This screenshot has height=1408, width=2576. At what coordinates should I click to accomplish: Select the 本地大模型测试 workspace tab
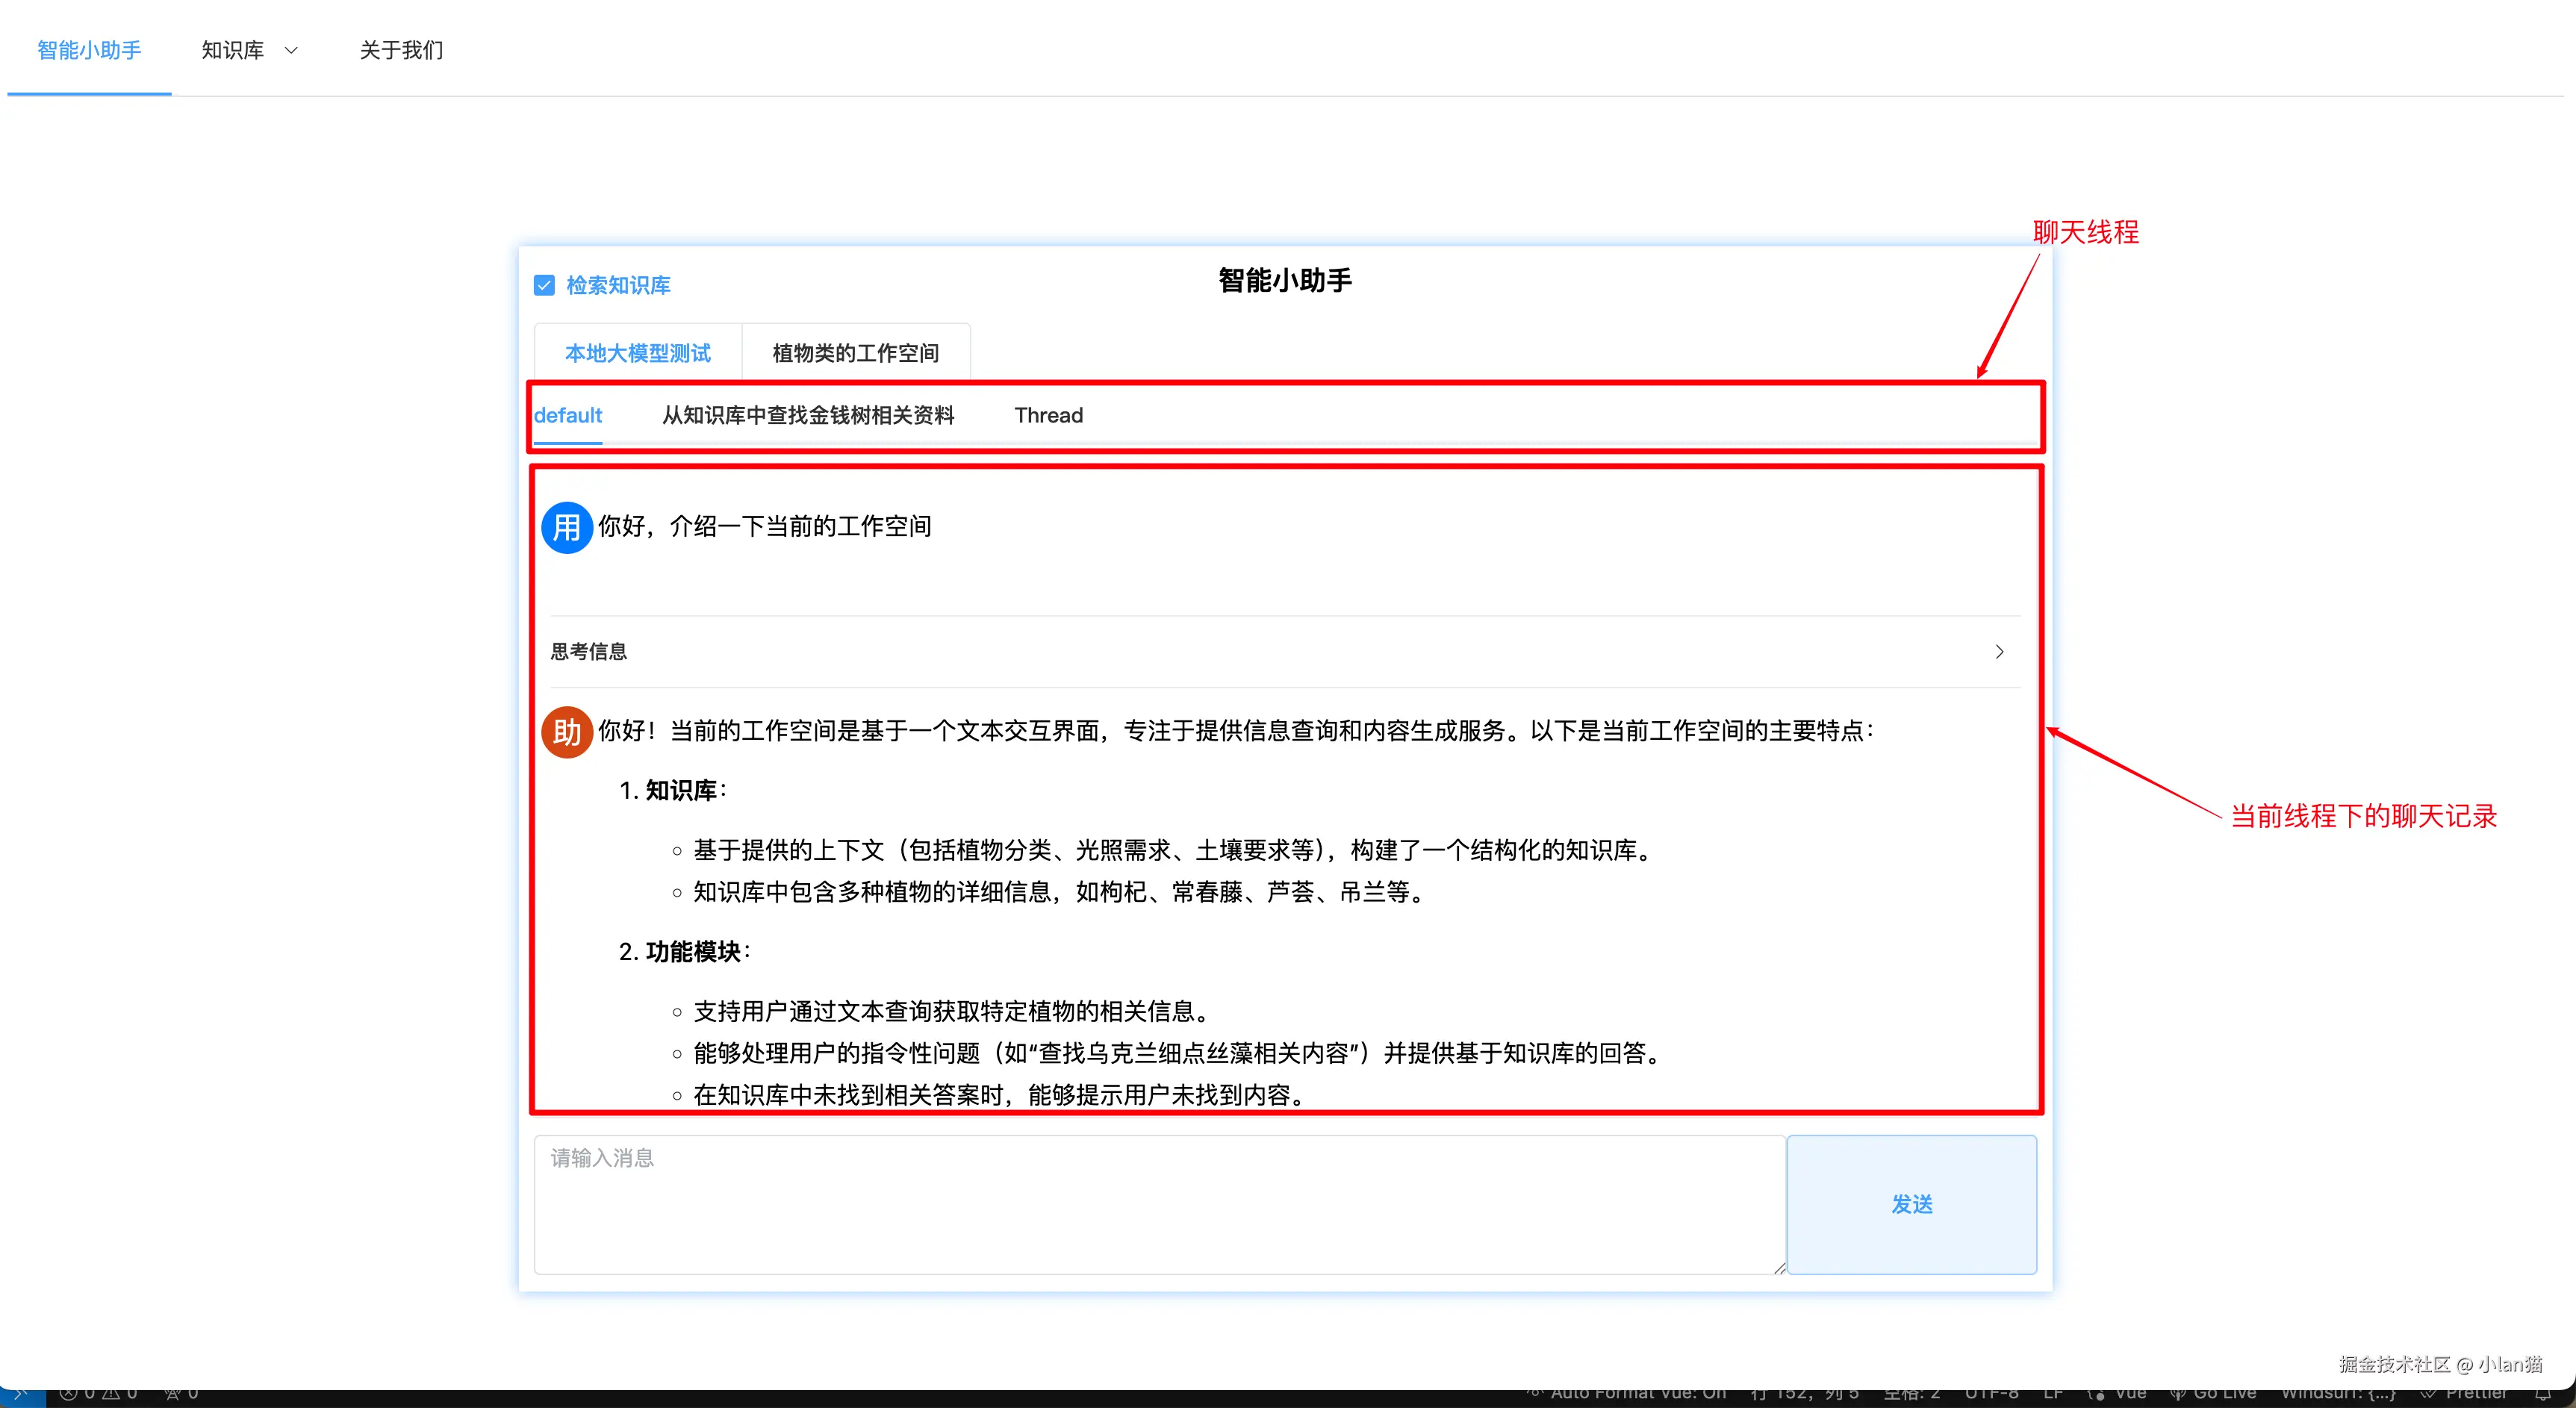click(637, 353)
